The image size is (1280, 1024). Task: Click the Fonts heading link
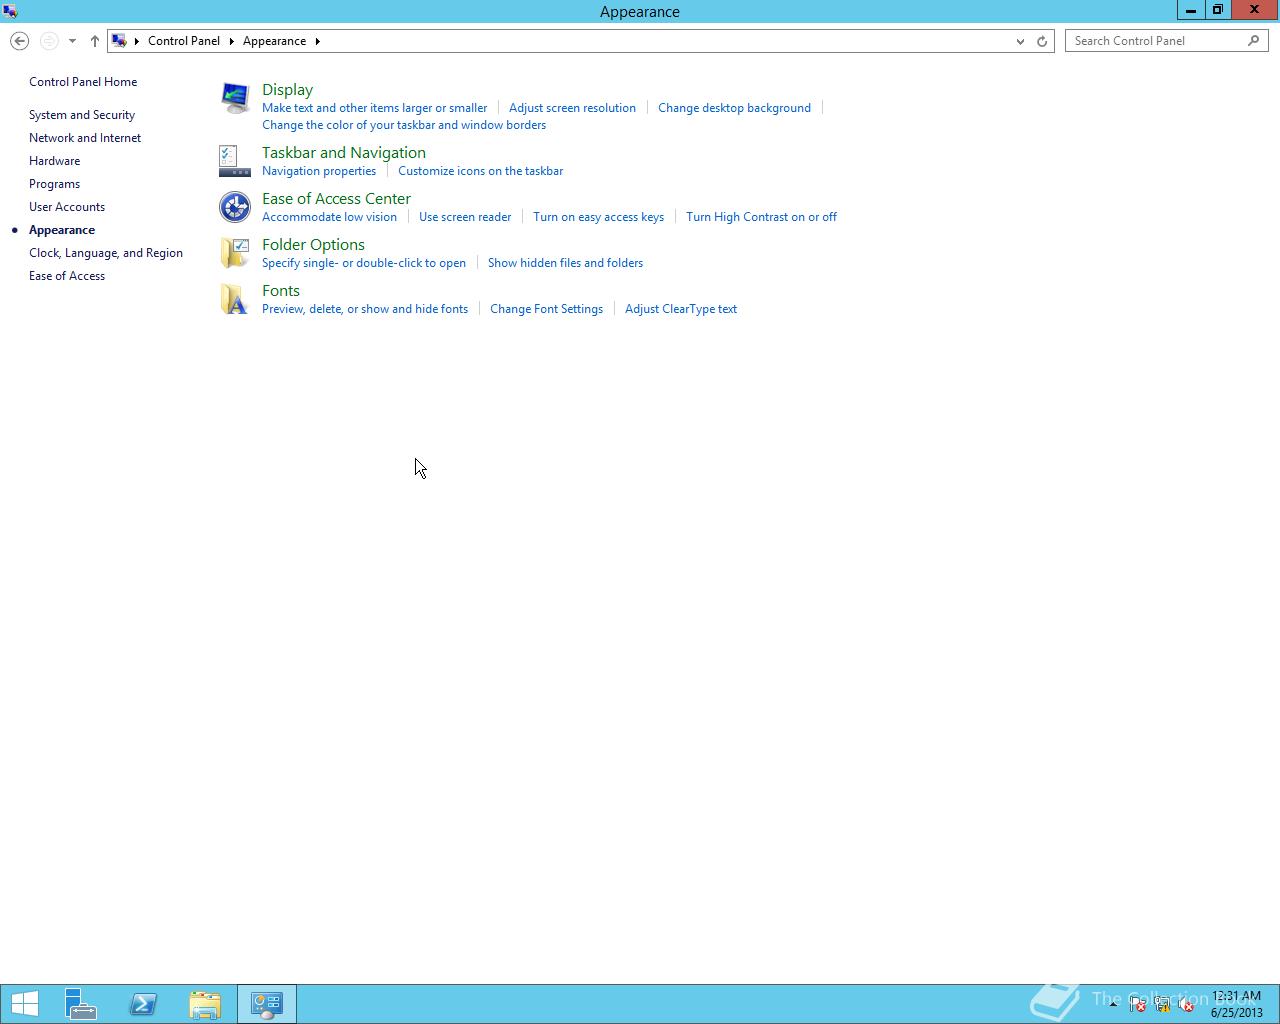(281, 291)
